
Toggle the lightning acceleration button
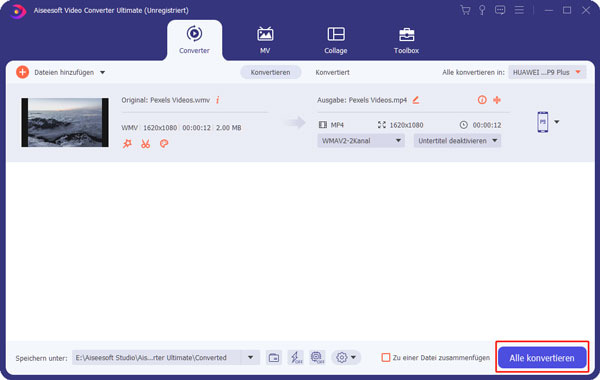point(295,358)
